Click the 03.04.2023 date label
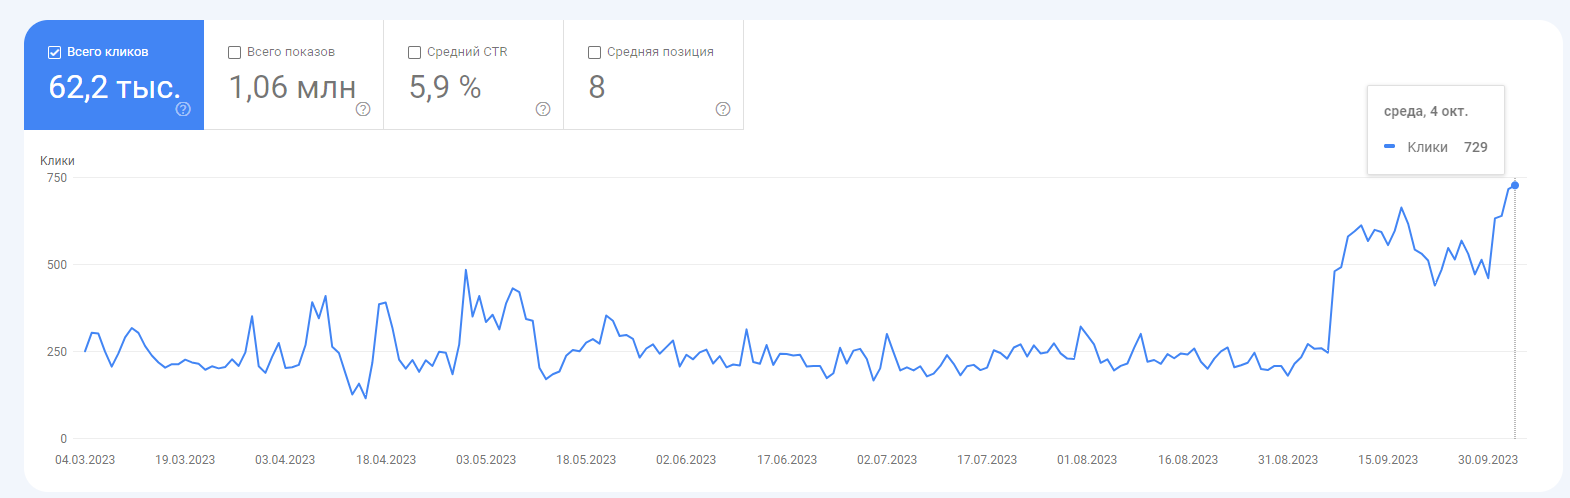The height and width of the screenshot is (498, 1570). [285, 460]
